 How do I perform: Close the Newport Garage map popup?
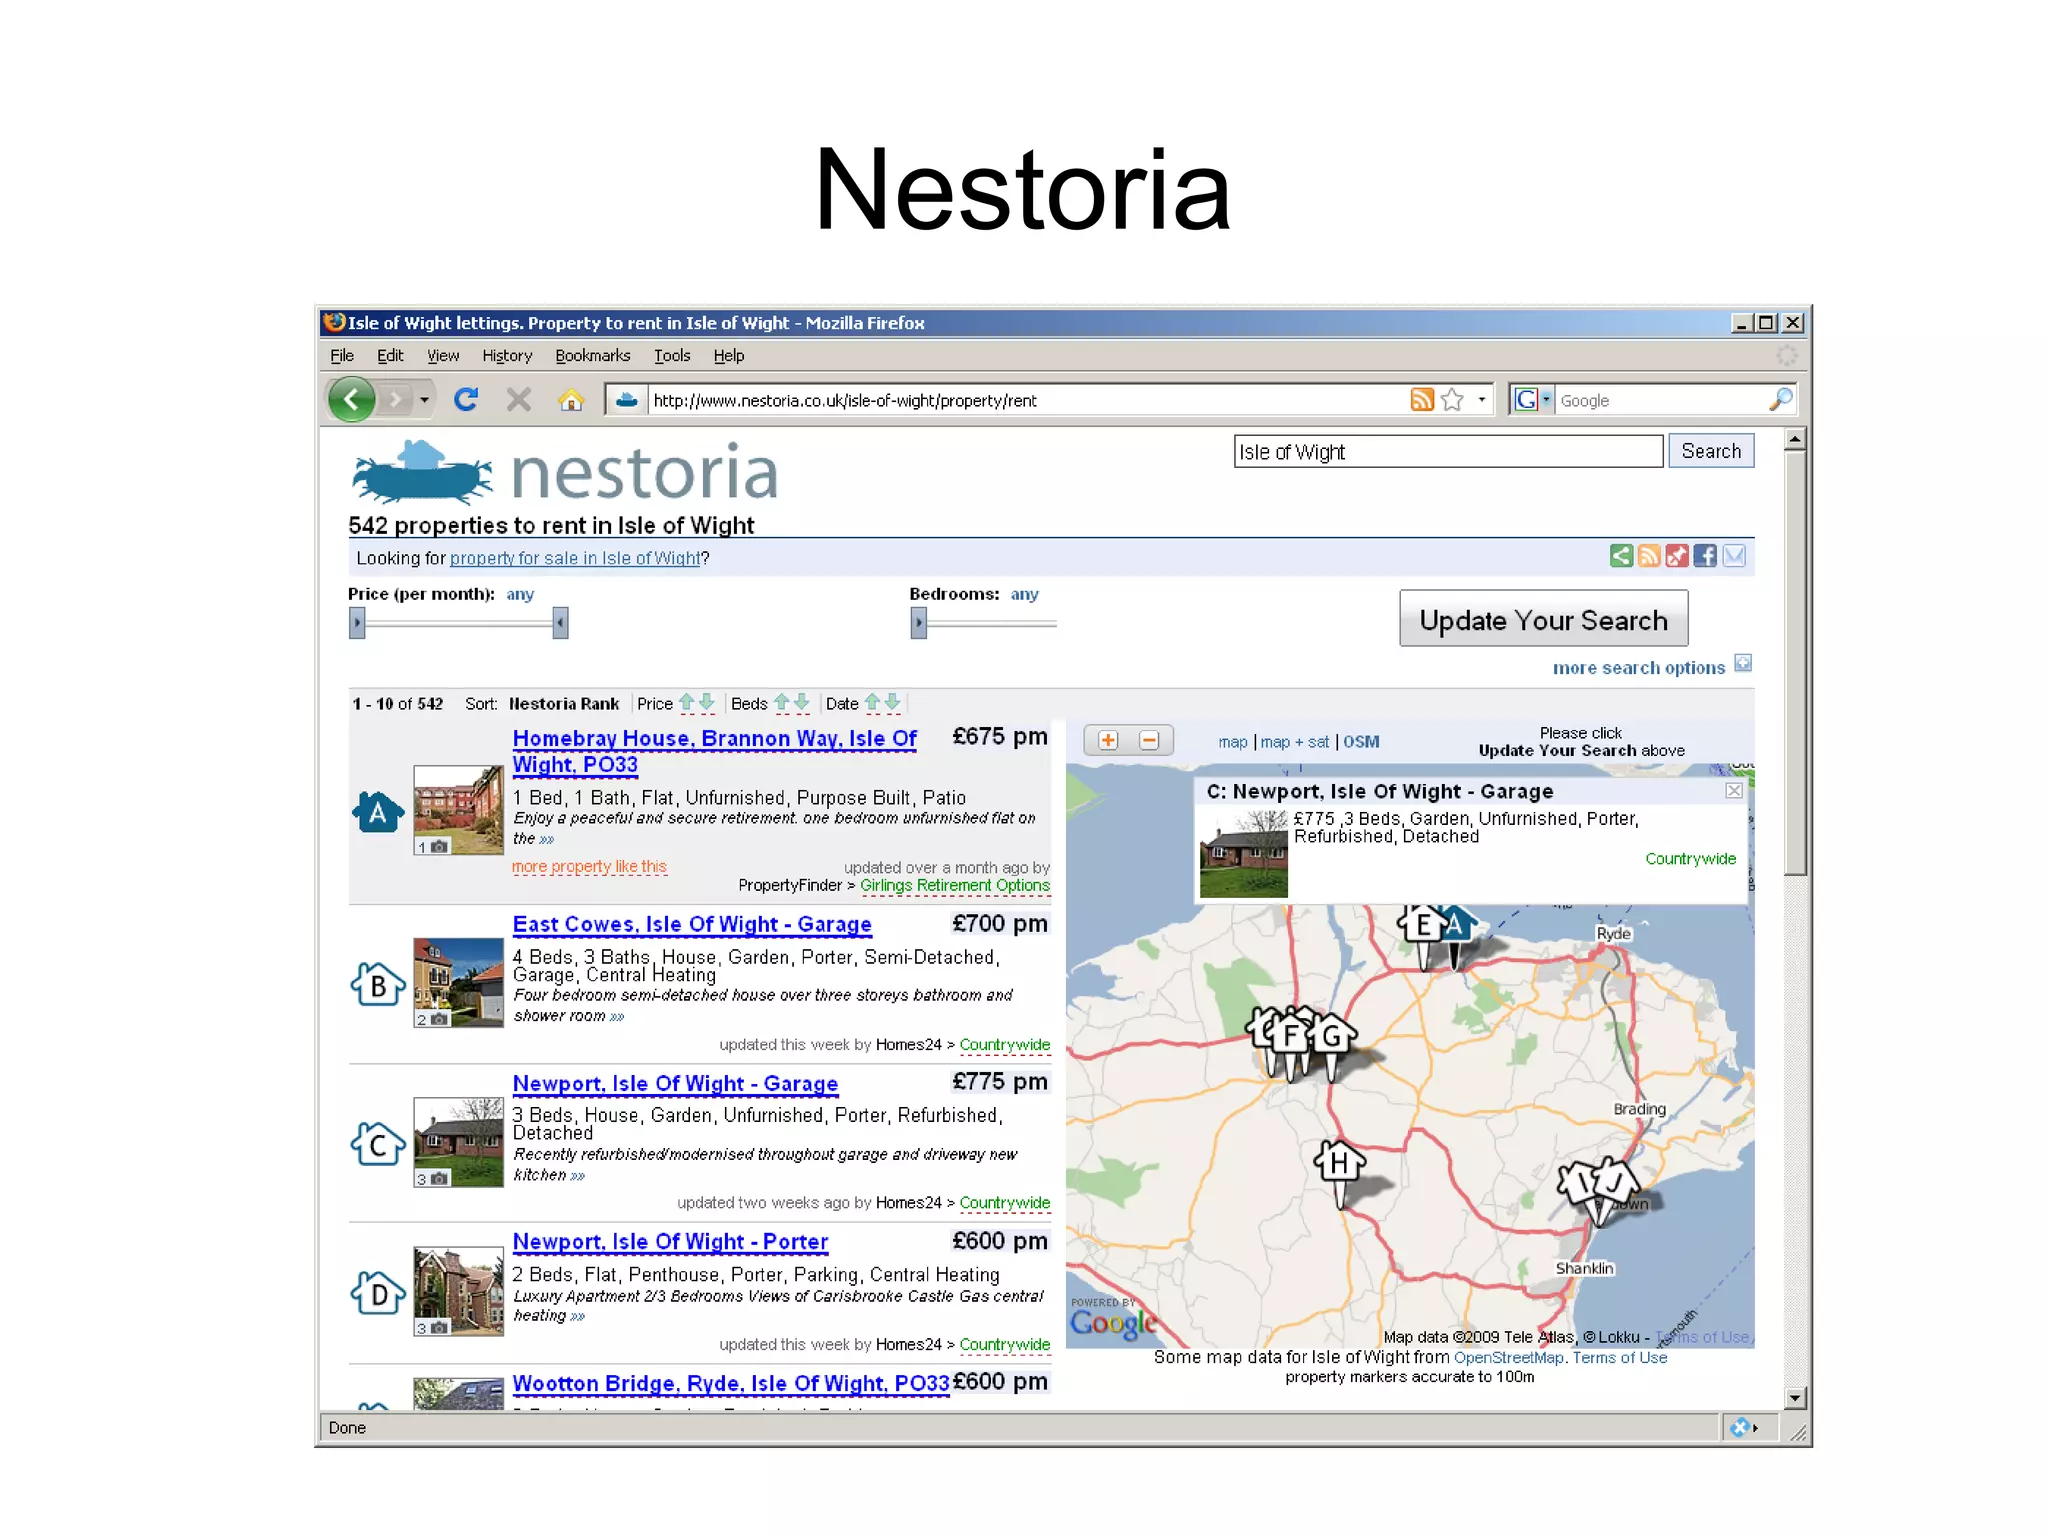tap(1734, 791)
